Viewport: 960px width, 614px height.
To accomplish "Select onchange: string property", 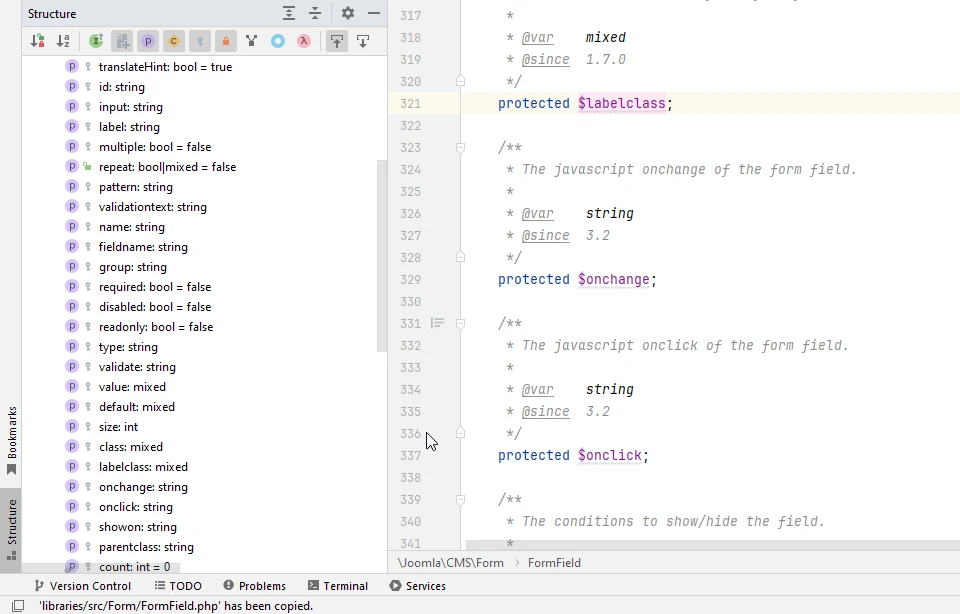I will [x=143, y=487].
